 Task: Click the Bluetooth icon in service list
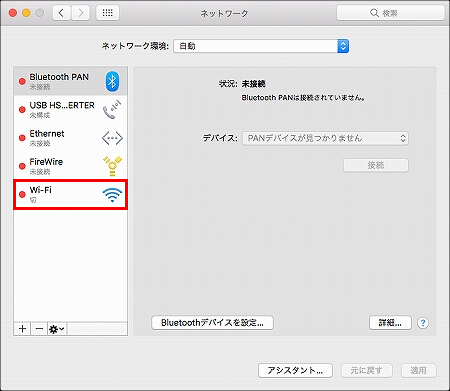point(112,81)
